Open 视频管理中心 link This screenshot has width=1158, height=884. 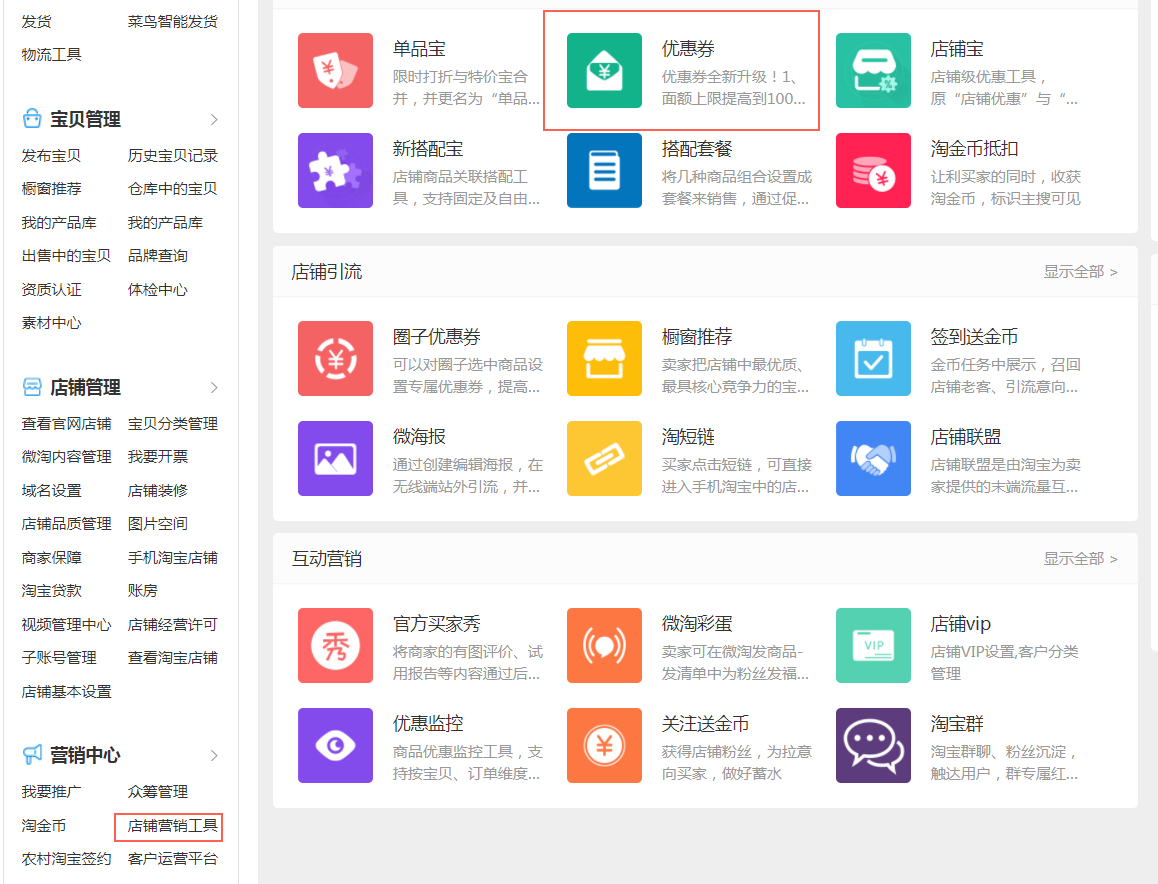coord(66,625)
